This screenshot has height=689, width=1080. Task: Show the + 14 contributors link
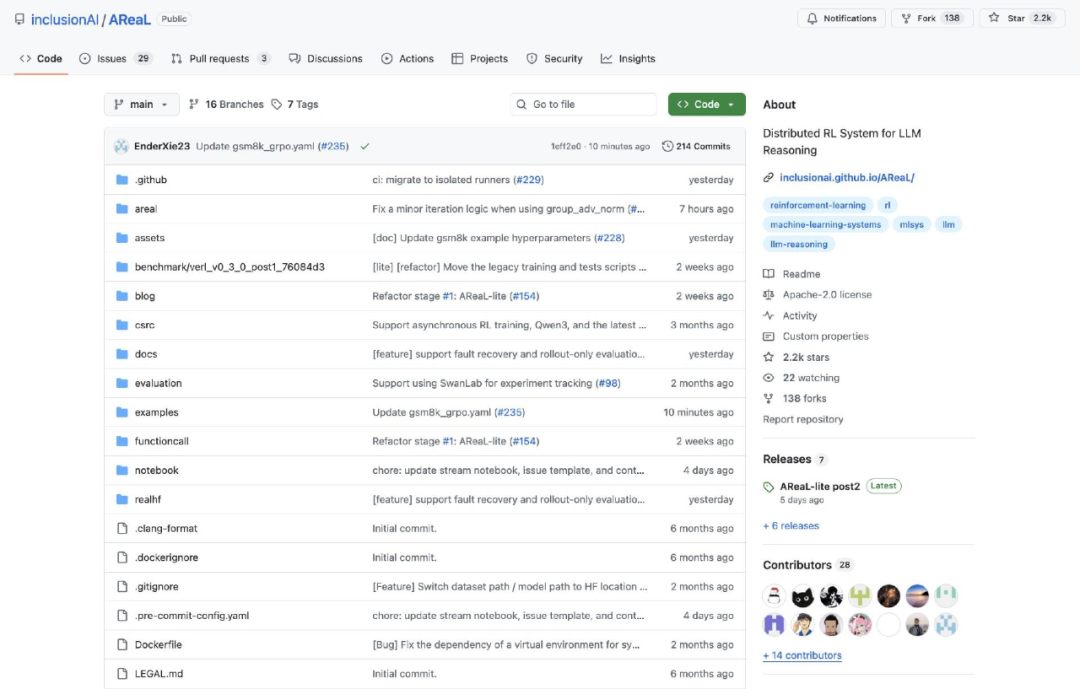click(802, 655)
